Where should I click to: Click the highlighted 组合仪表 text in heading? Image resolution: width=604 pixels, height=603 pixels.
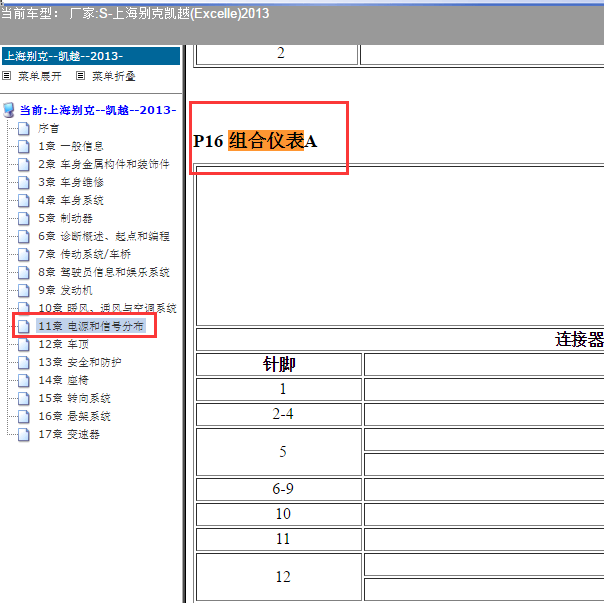tap(266, 141)
